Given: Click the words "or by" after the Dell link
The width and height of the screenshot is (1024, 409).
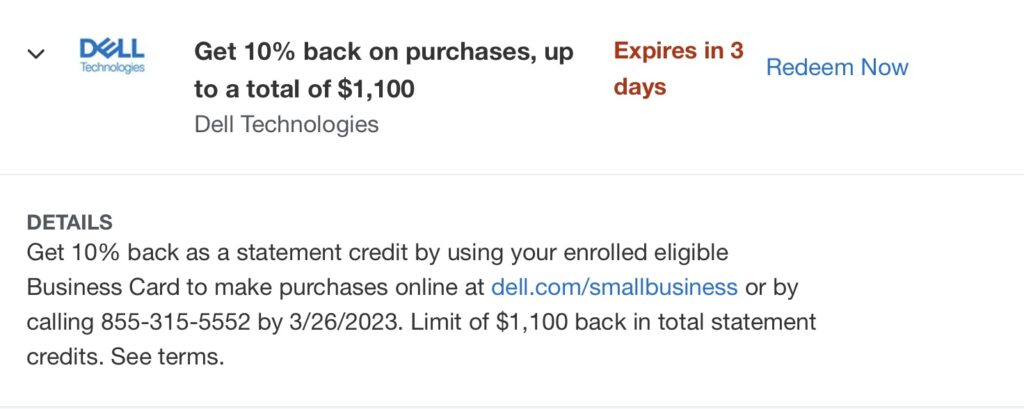Looking at the screenshot, I should coord(771,287).
